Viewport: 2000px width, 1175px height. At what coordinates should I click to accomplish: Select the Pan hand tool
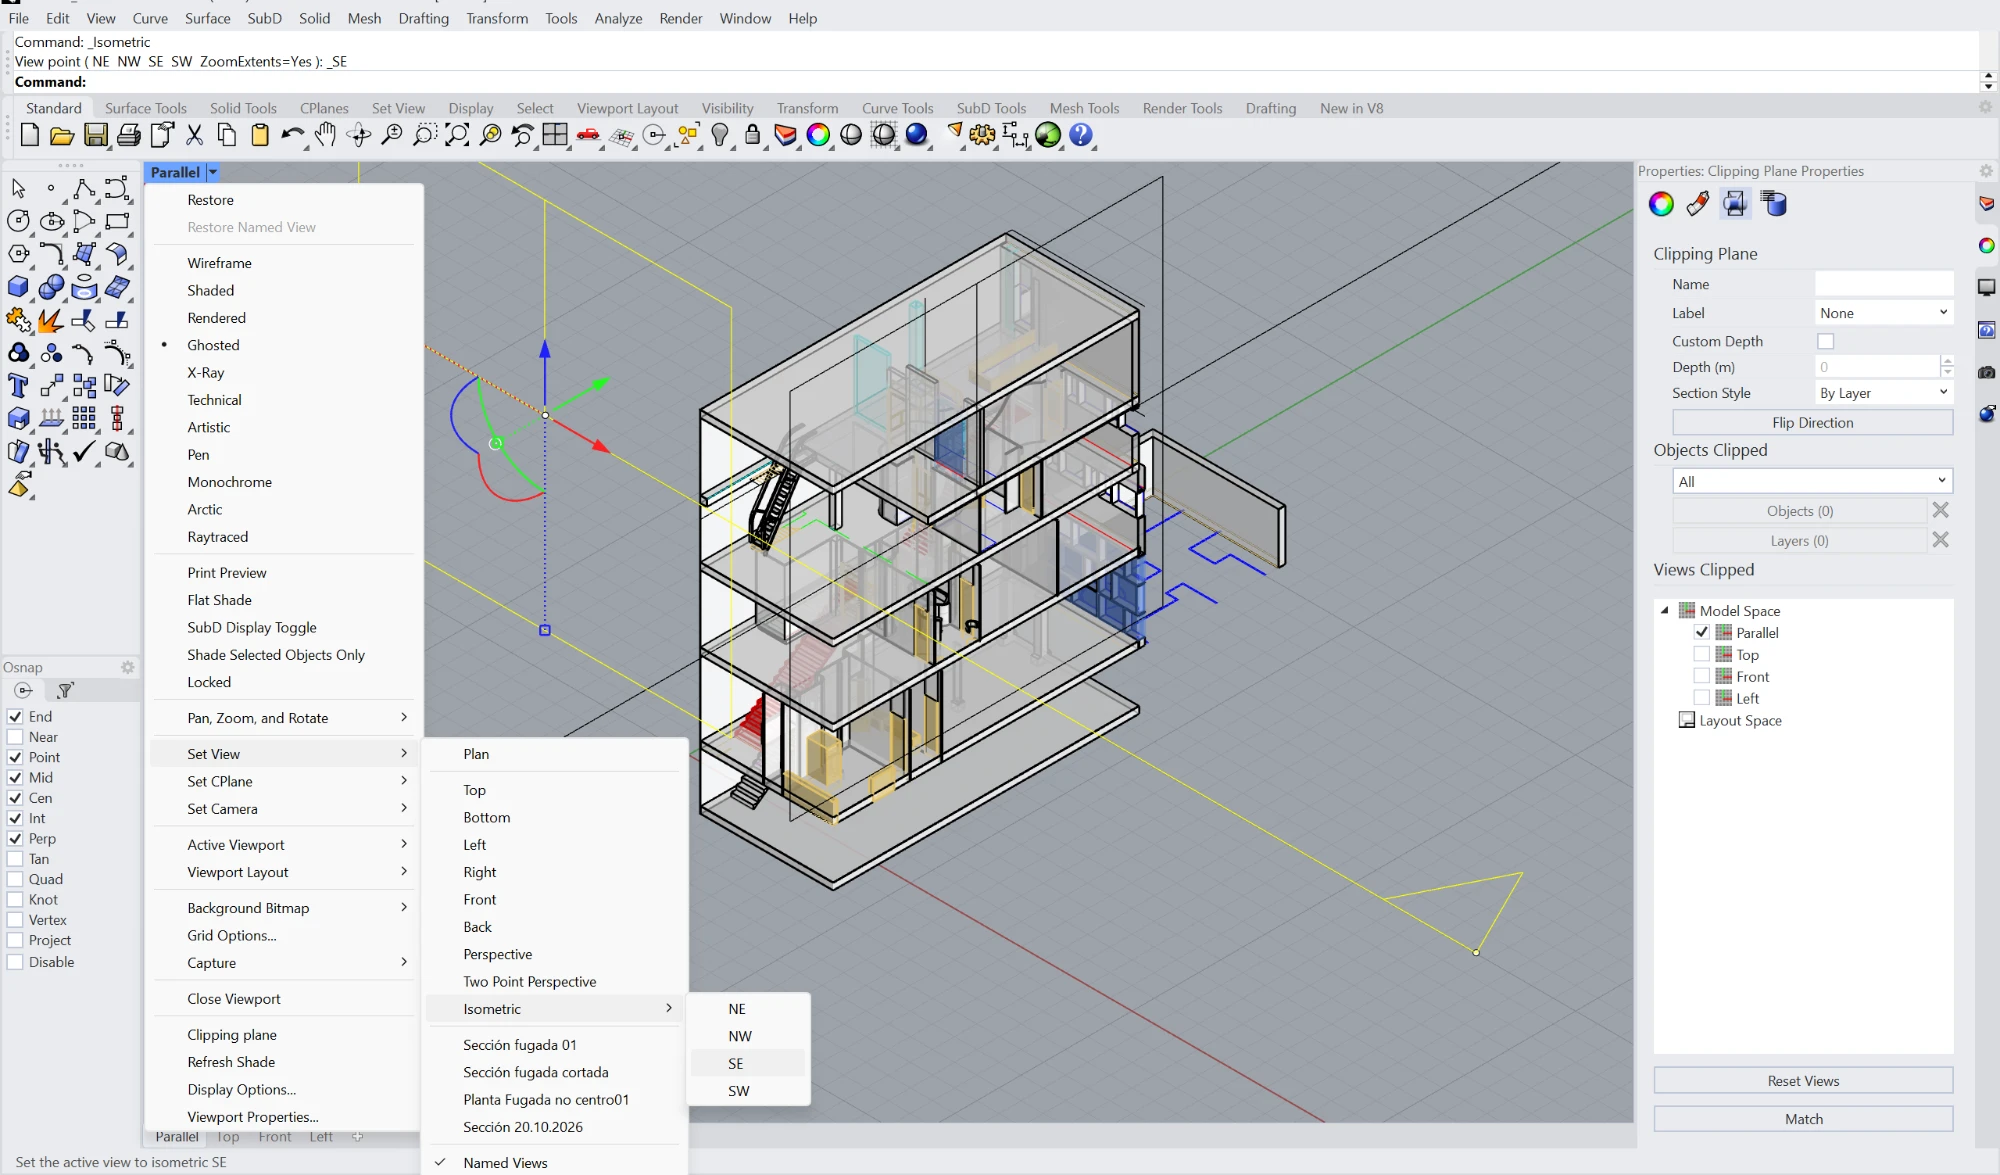click(x=325, y=135)
